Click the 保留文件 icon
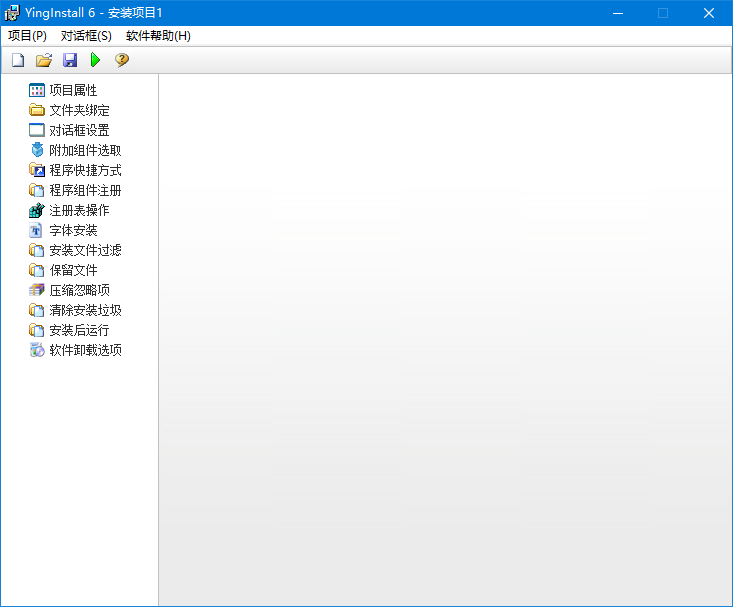733x607 pixels. (36, 270)
